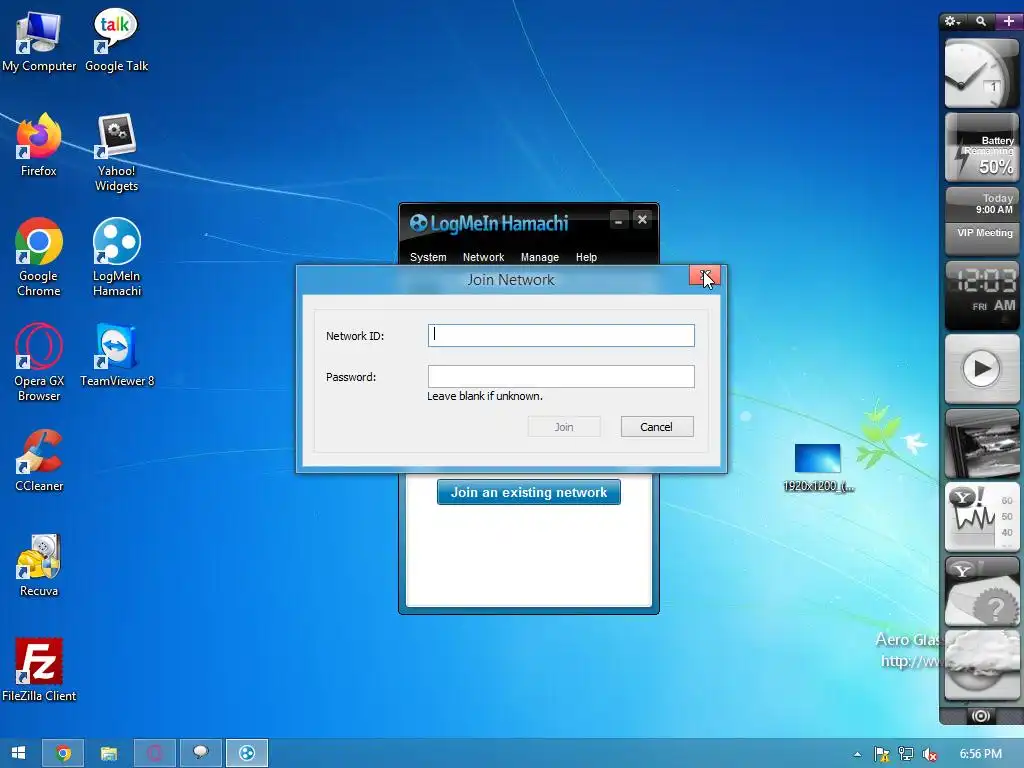Open File Explorer from the taskbar
Viewport: 1024px width, 768px height.
click(108, 753)
